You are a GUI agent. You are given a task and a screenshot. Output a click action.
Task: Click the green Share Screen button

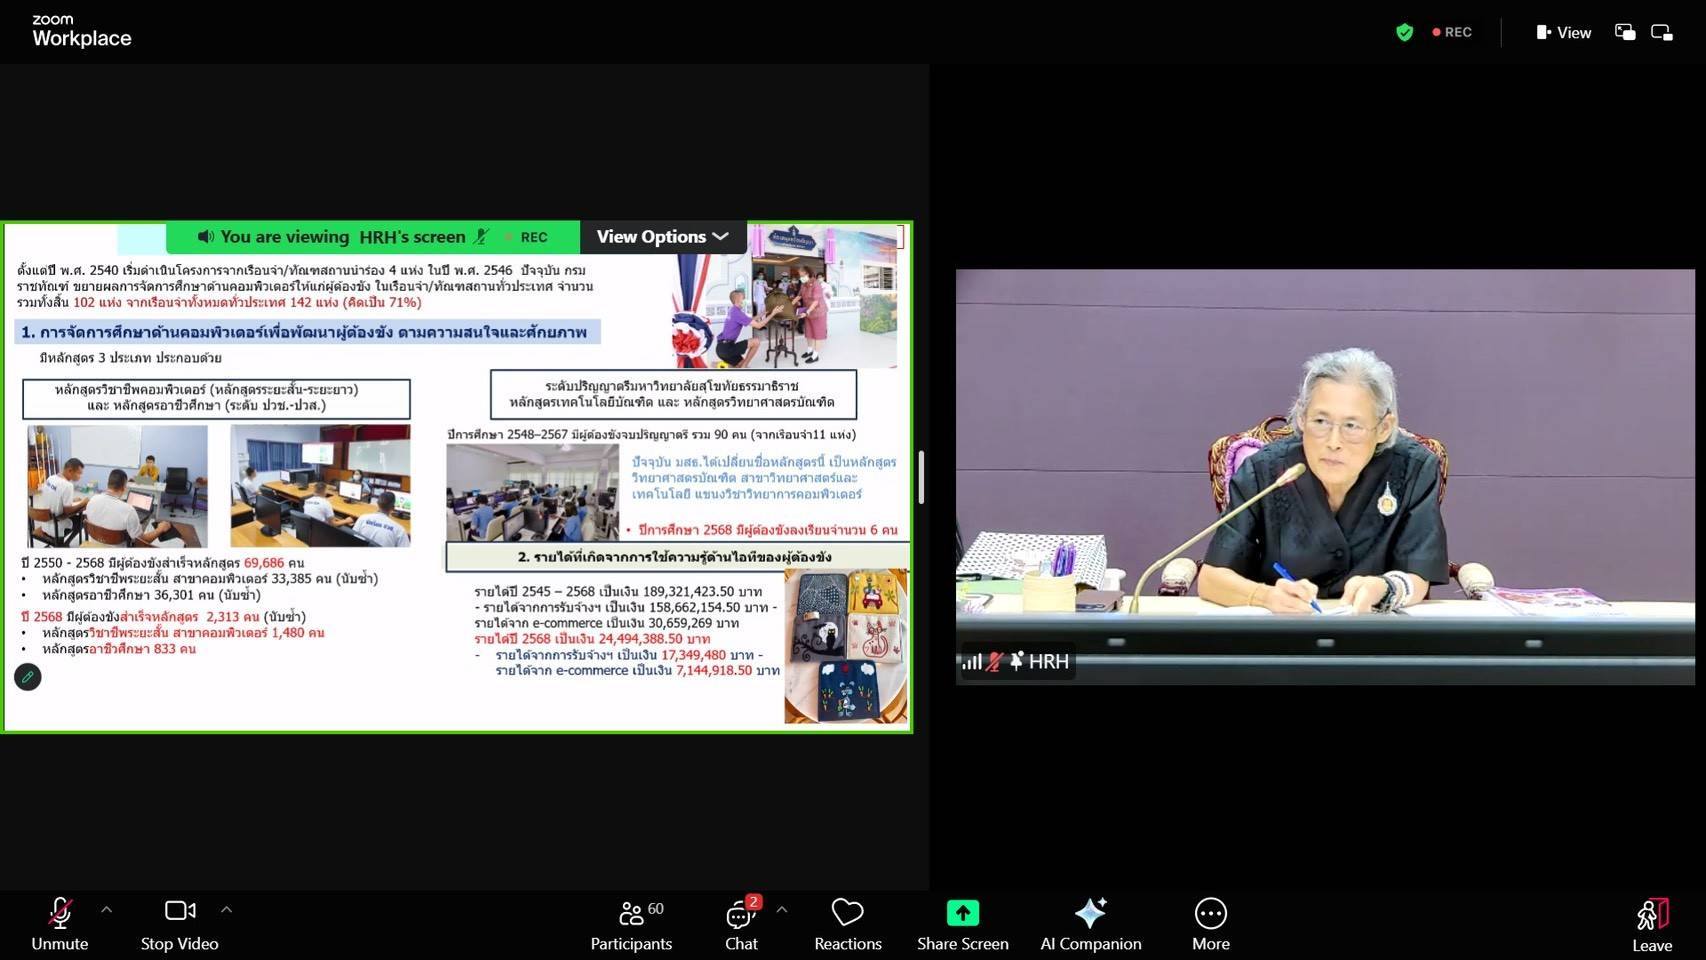[x=962, y=924]
